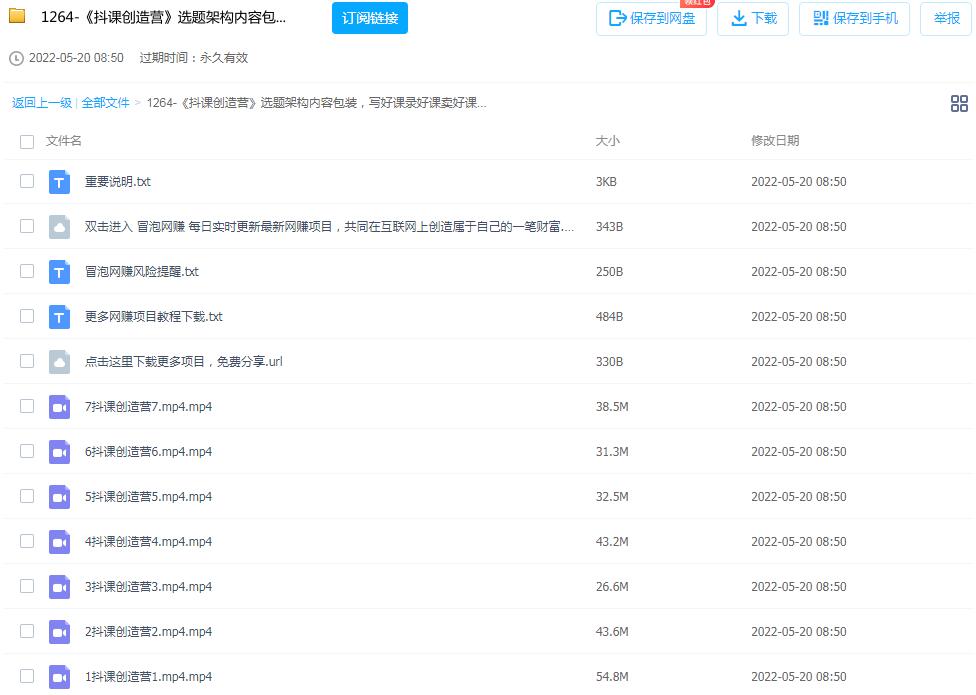The image size is (976, 695).
Task: Go back via 返回上一级 link
Action: tap(42, 103)
